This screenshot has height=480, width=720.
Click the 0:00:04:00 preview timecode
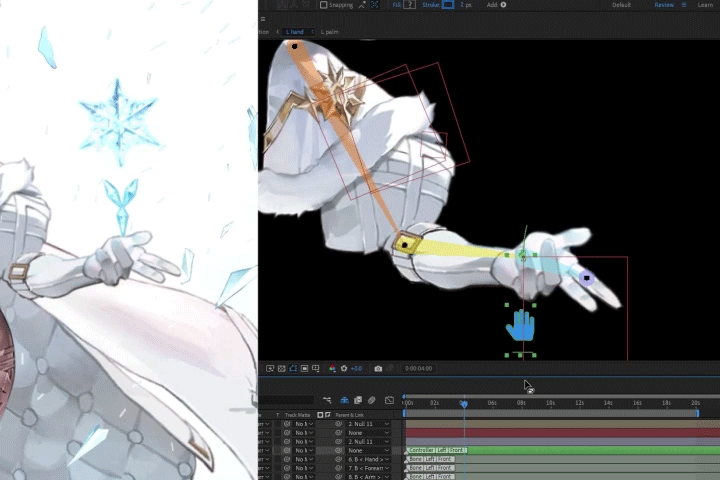tap(418, 368)
